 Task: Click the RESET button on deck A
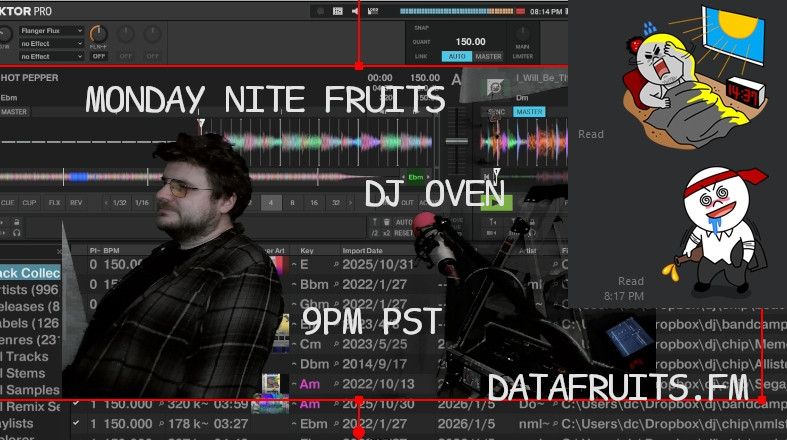404,233
